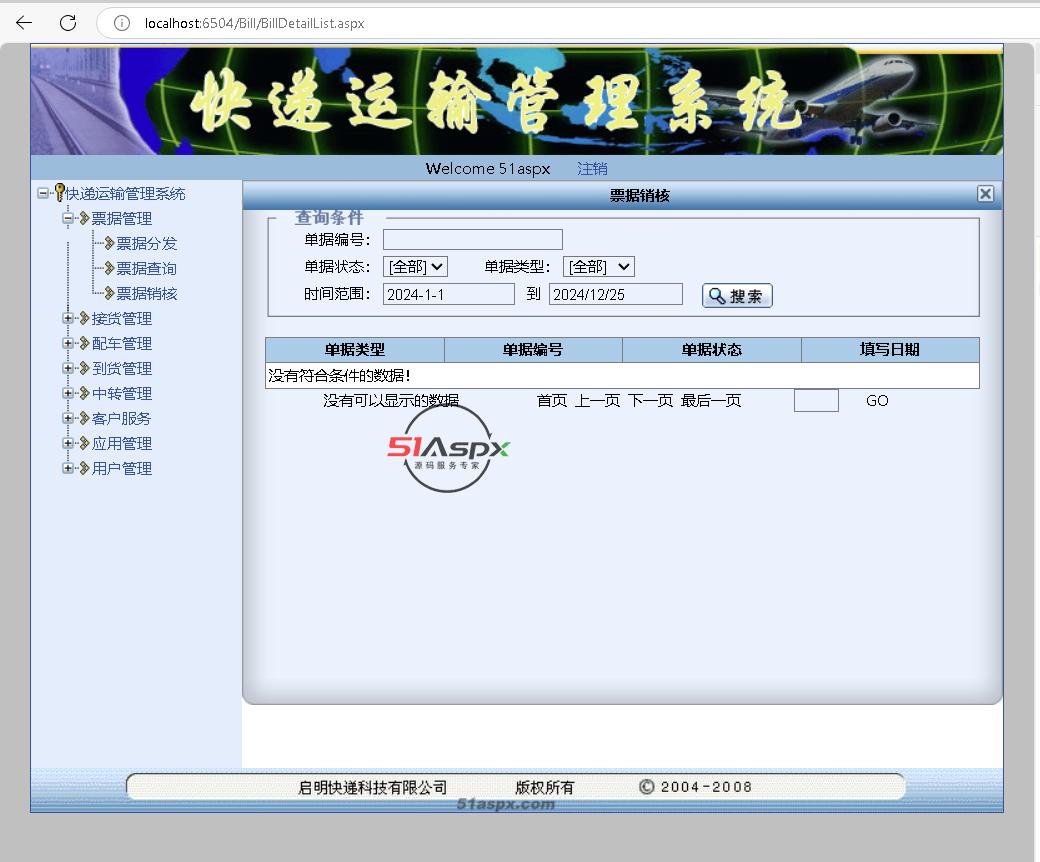Click the 单据编号 column header
Viewport: 1040px width, 862px height.
(533, 349)
